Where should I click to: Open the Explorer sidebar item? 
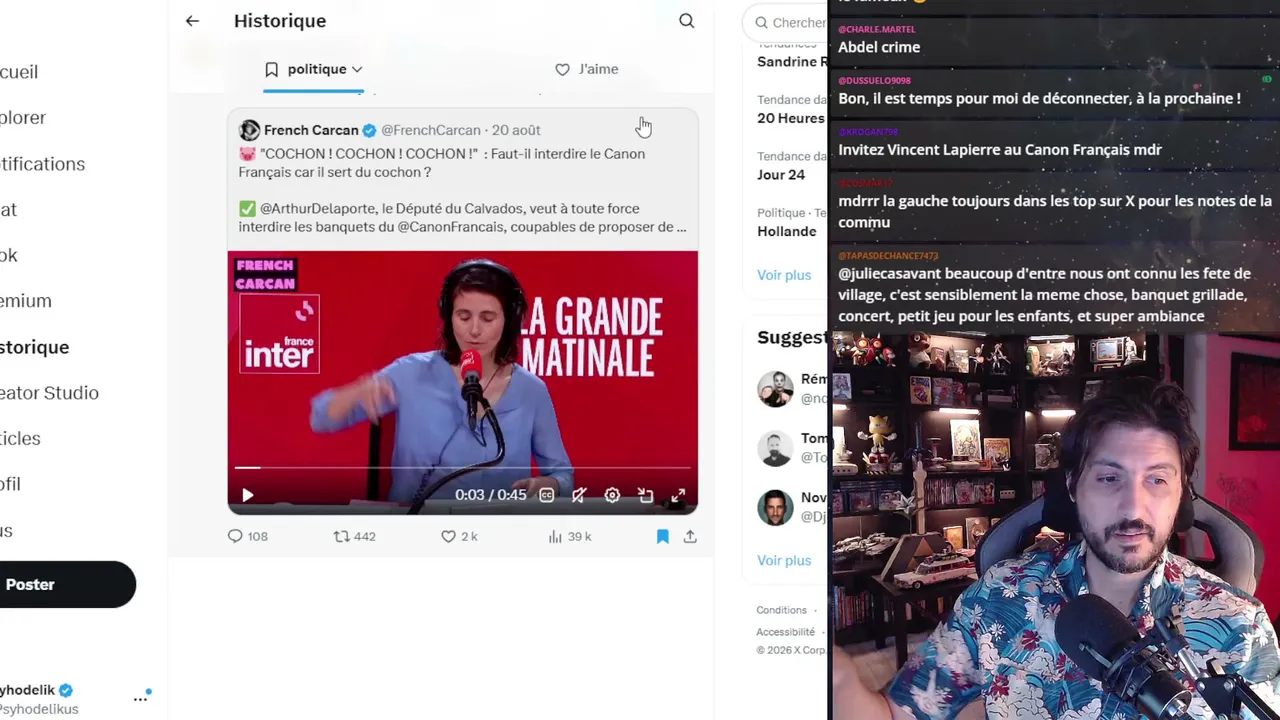pyautogui.click(x=23, y=118)
